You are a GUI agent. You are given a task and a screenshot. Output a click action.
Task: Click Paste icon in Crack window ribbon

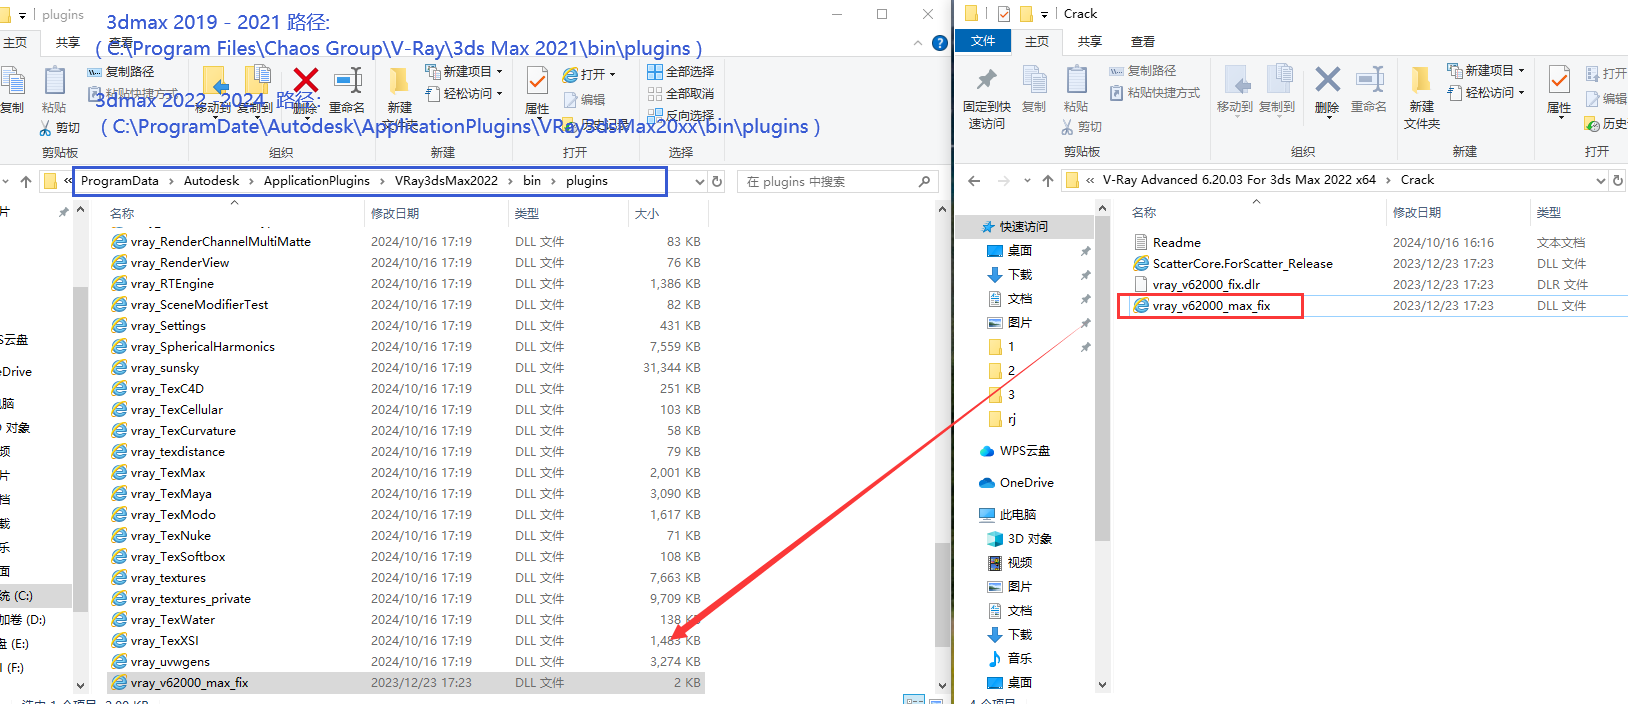coord(1076,80)
